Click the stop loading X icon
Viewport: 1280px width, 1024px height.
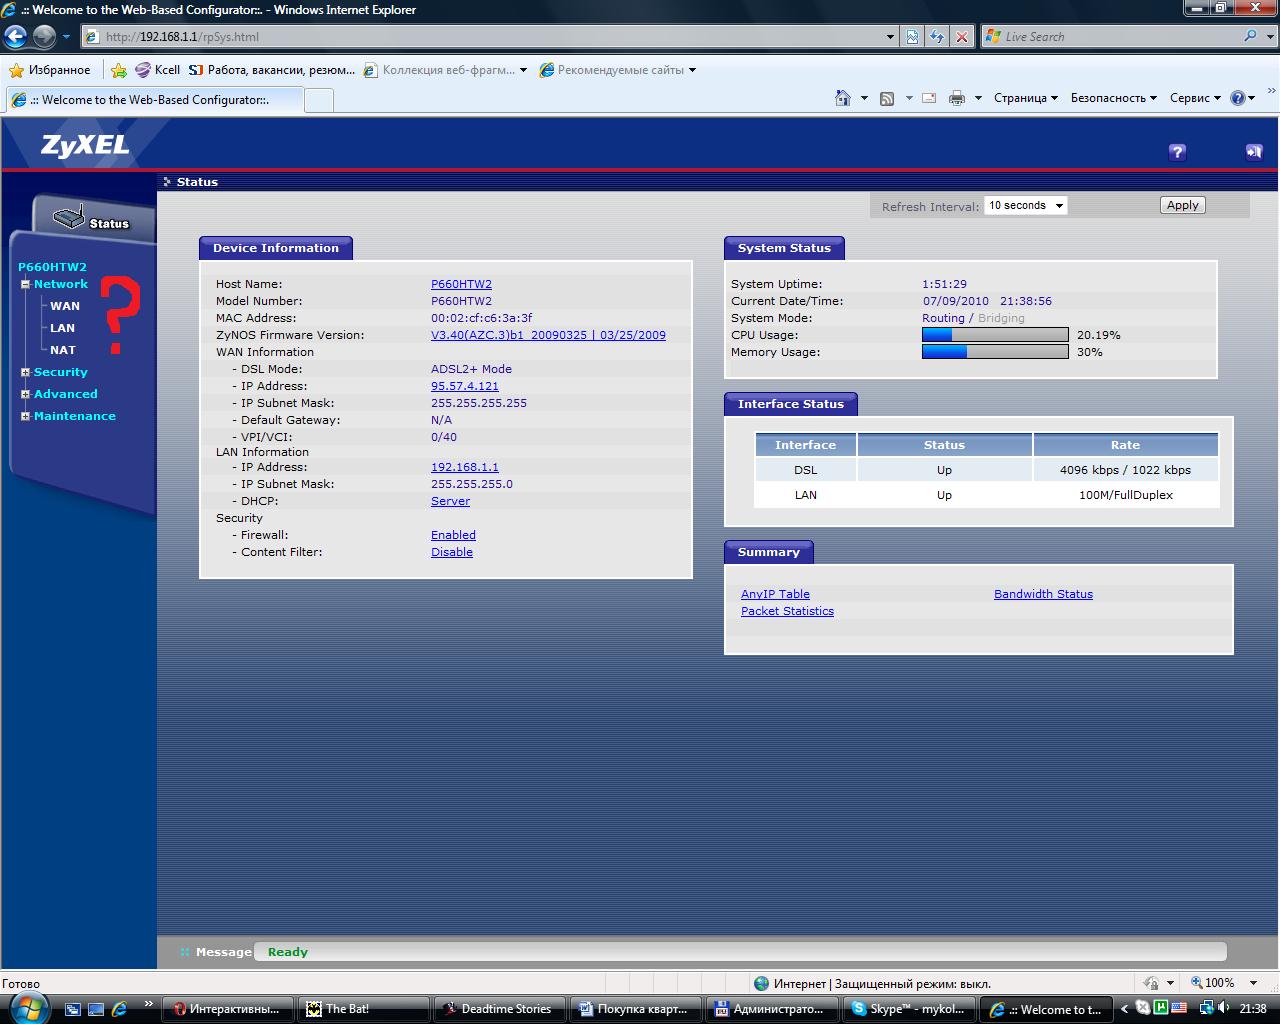coord(962,37)
